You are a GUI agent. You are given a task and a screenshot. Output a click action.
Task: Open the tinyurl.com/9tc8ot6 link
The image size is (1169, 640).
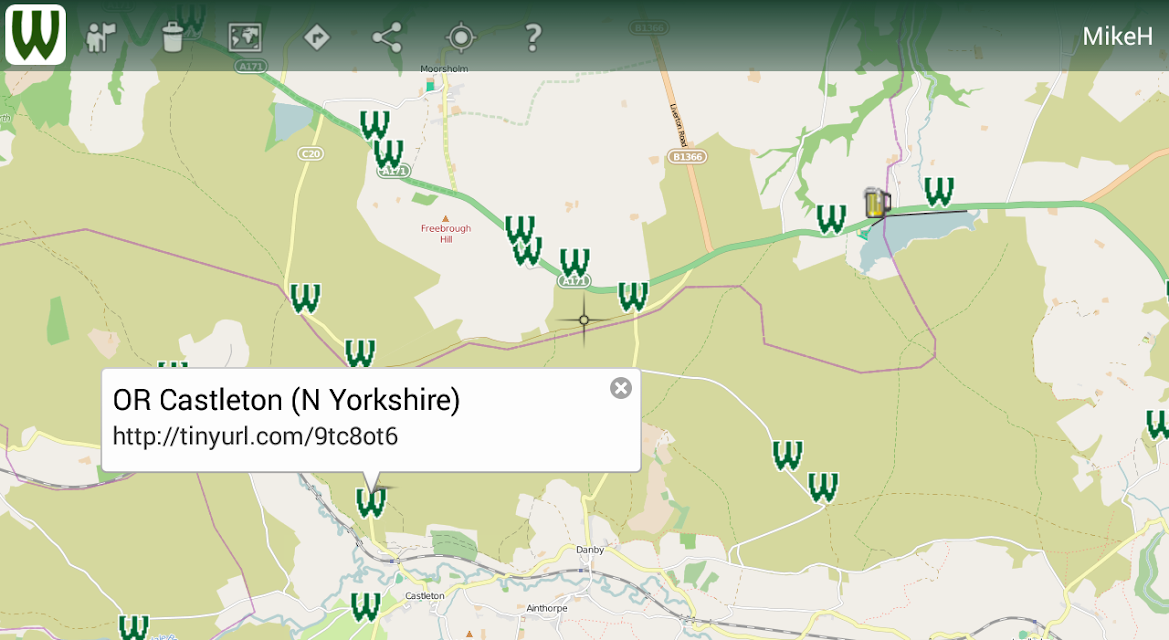tap(255, 436)
